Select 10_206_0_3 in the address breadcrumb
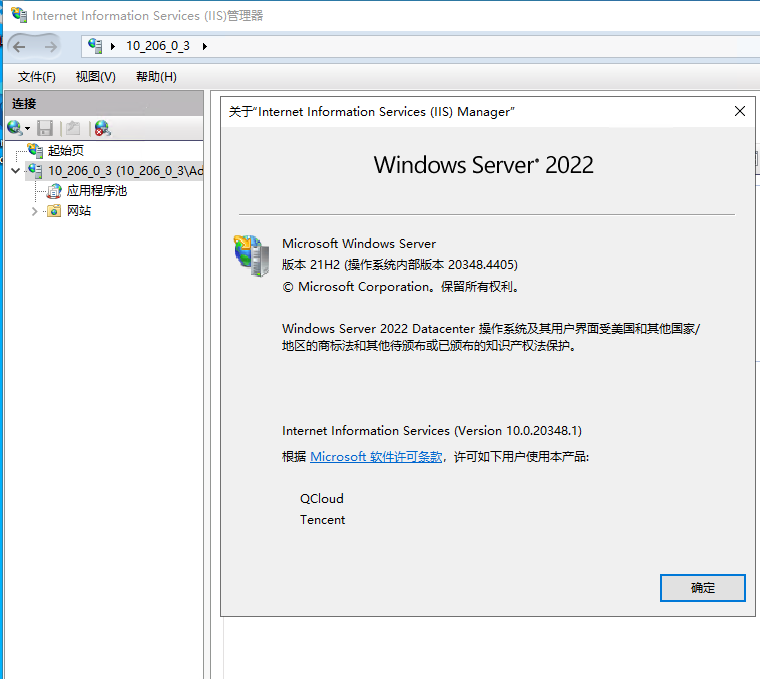This screenshot has width=760, height=679. pos(158,46)
